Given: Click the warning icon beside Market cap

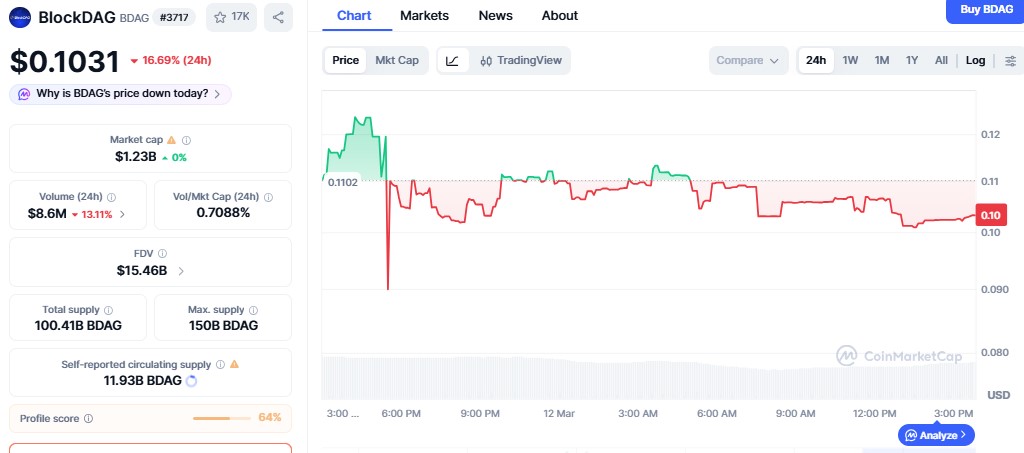Looking at the screenshot, I should click(172, 141).
